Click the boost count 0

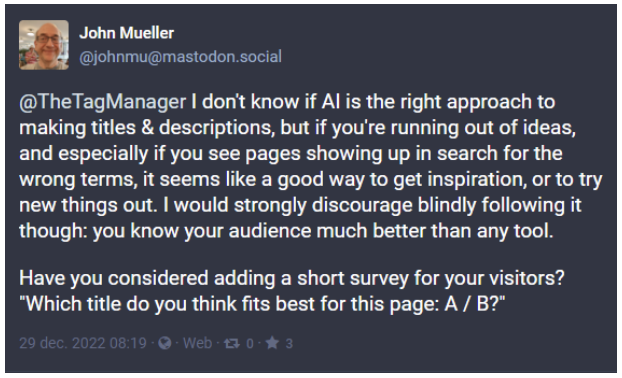(x=250, y=343)
